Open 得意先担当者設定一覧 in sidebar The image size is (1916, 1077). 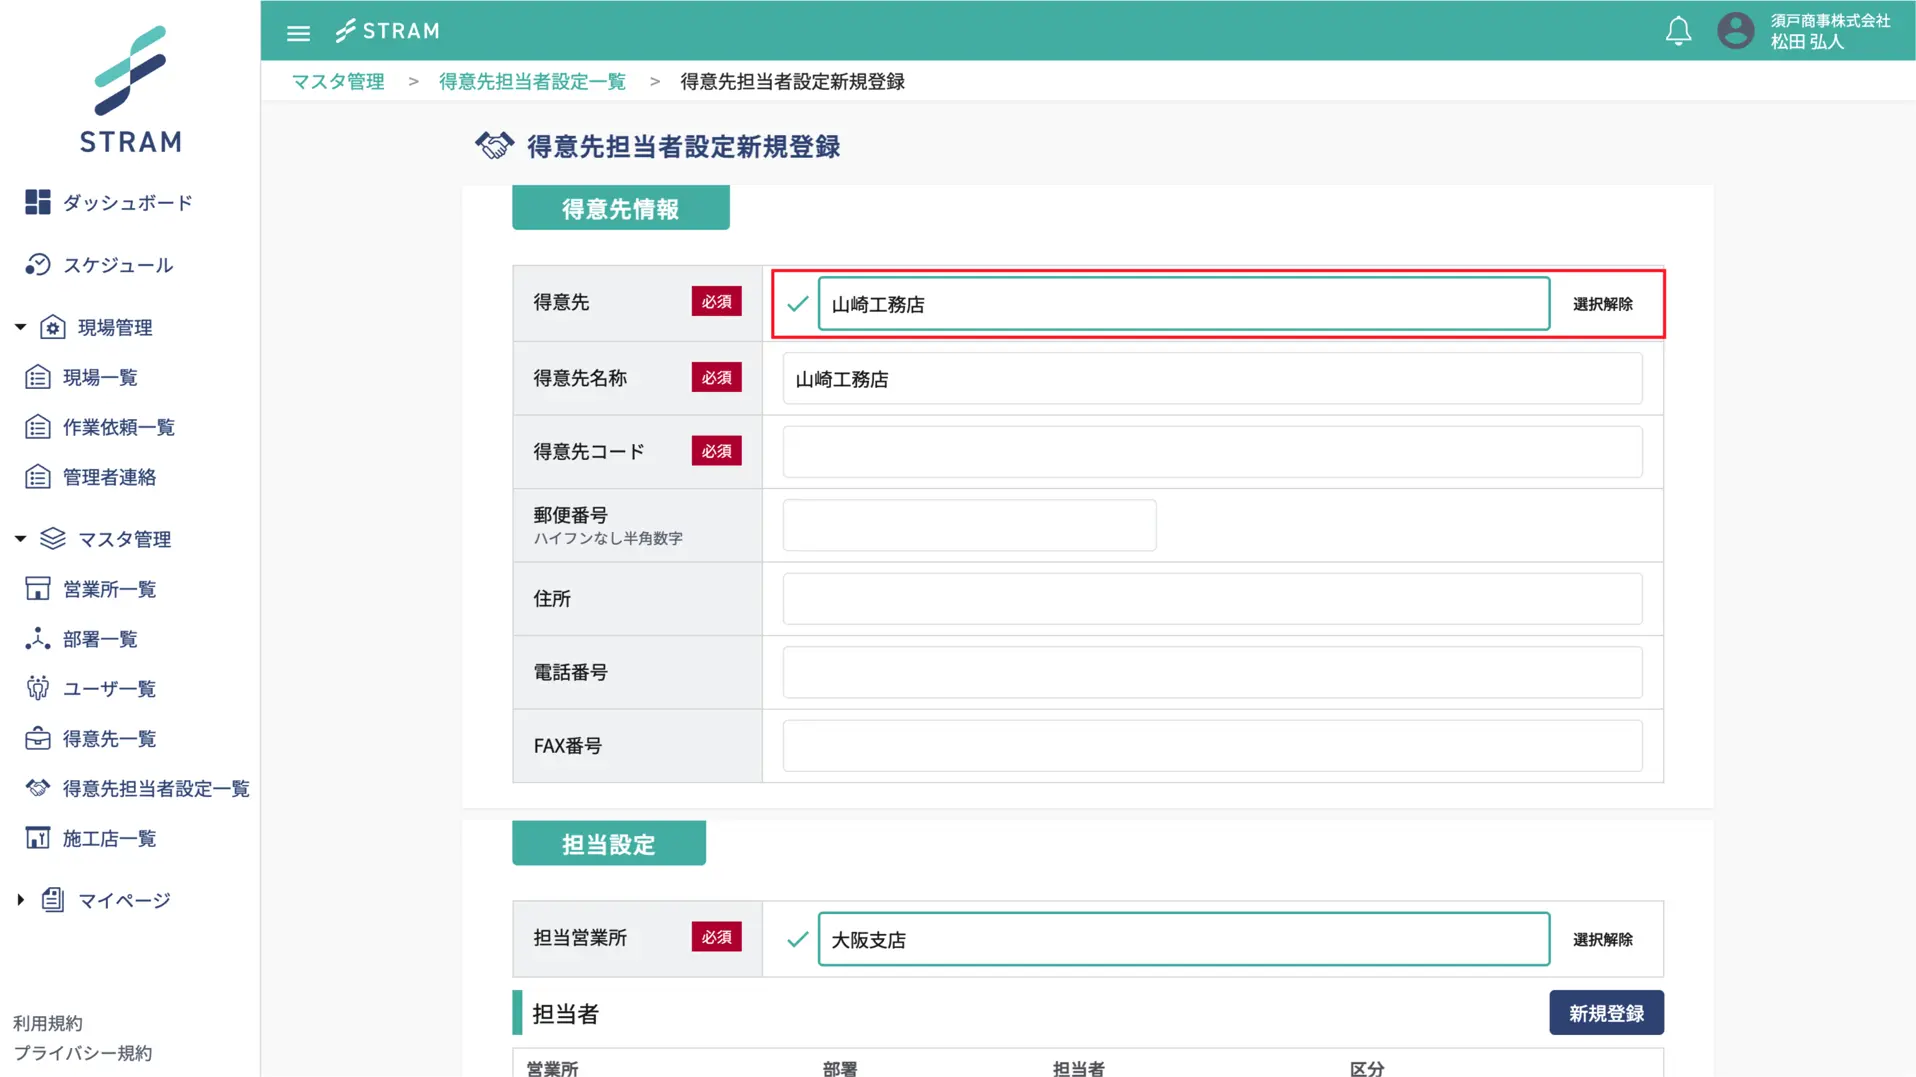tap(156, 789)
